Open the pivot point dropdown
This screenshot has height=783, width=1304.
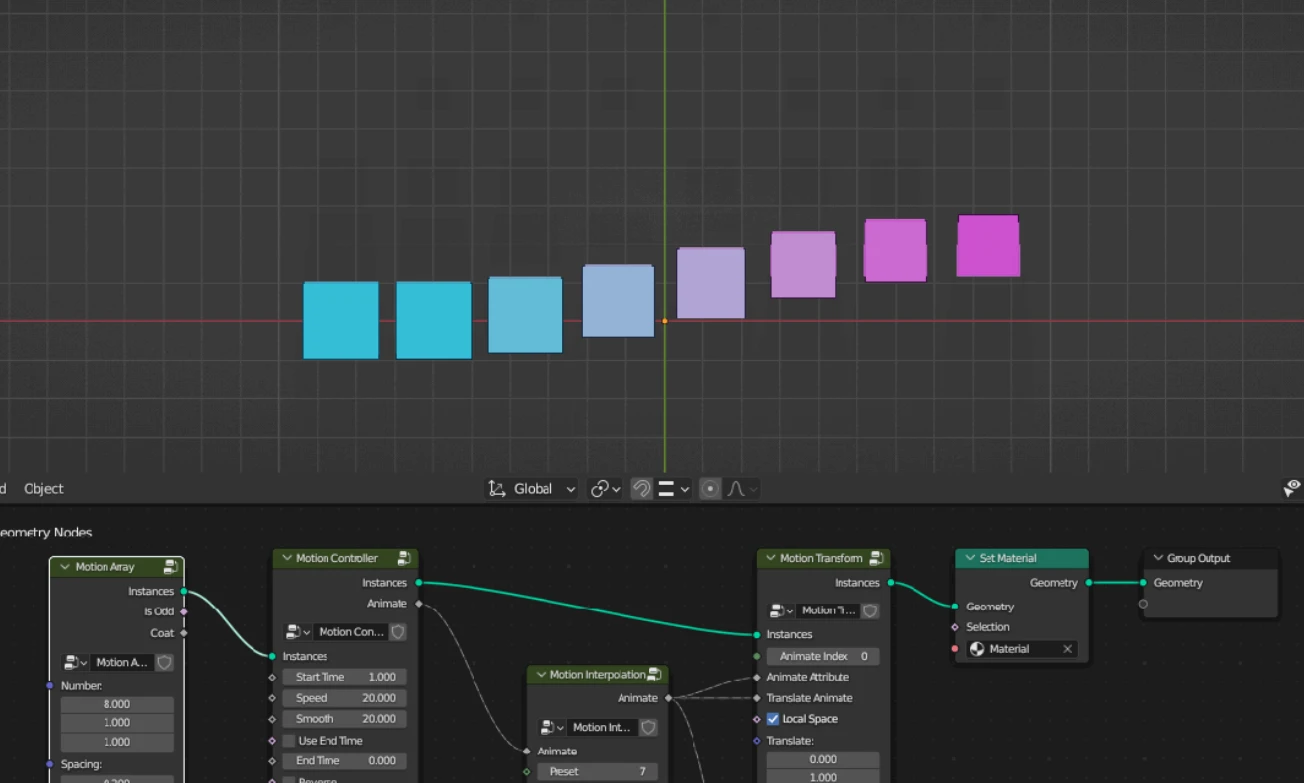point(605,489)
